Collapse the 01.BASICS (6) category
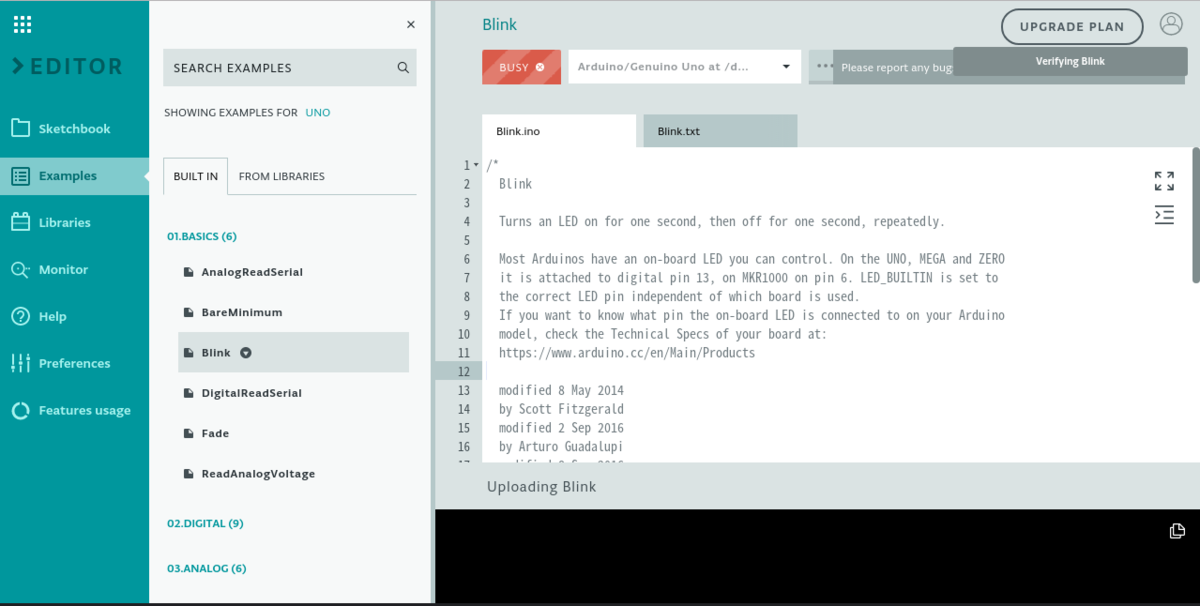 point(202,236)
